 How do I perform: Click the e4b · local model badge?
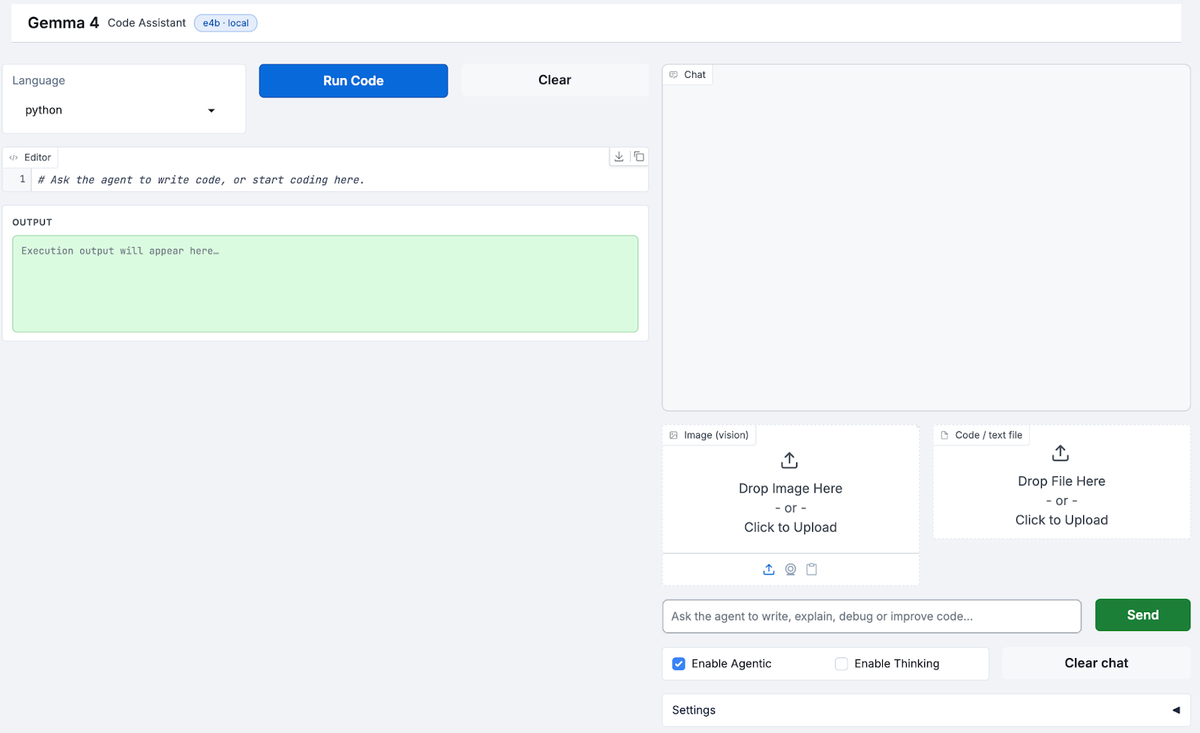[225, 23]
